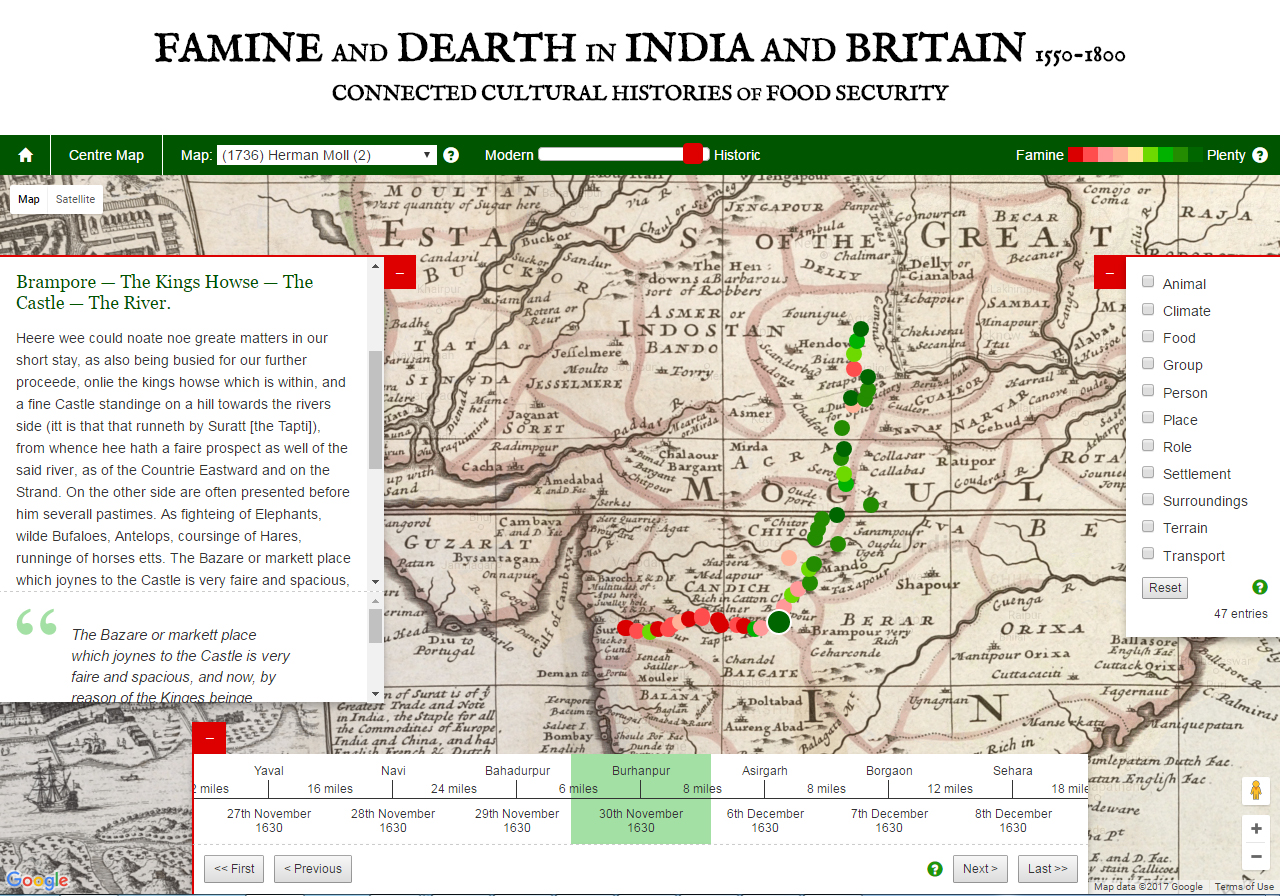Viewport: 1280px width, 896px height.
Task: Enable the Transport checkbox
Action: [1148, 555]
